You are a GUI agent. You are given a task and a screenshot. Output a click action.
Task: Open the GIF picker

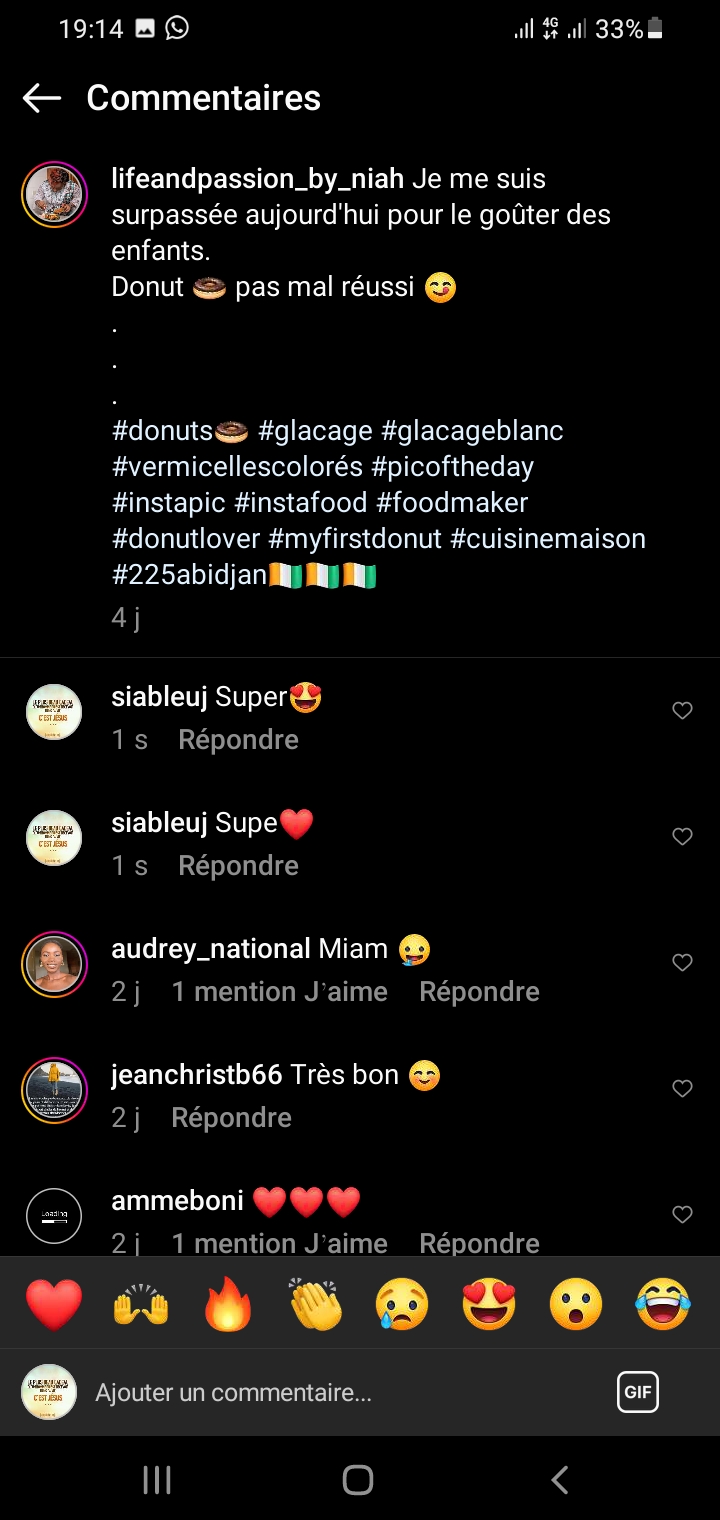point(637,1392)
